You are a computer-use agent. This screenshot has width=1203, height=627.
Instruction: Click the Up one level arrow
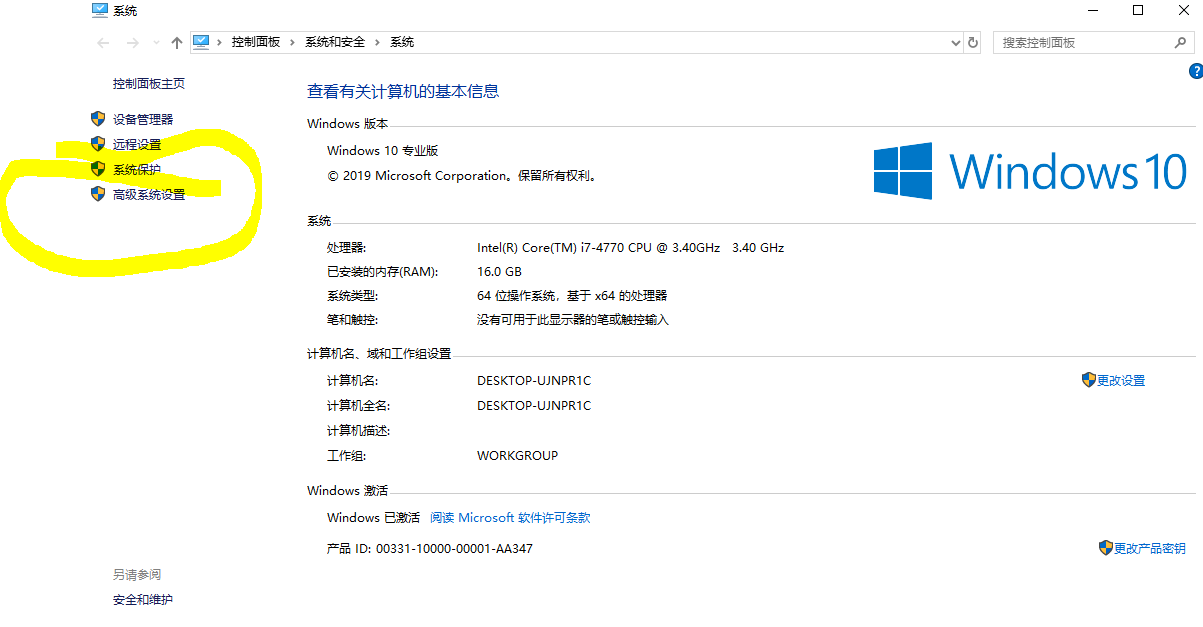tap(177, 43)
